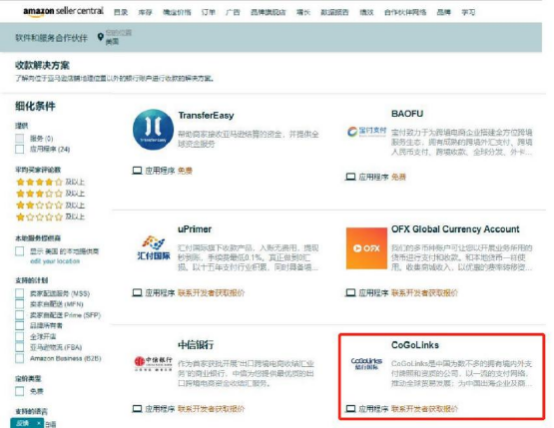Open the OFX Global Currency Account title
This screenshot has height=428, width=554.
point(455,229)
